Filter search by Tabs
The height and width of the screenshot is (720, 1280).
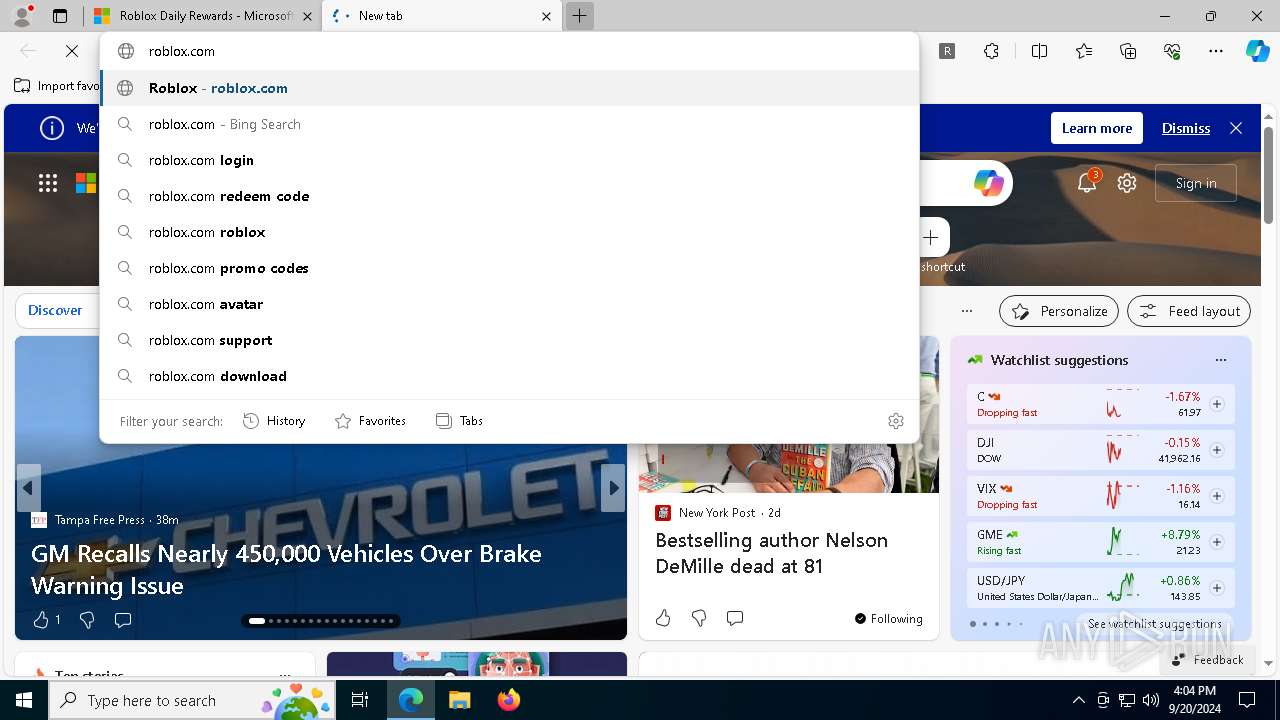[460, 421]
